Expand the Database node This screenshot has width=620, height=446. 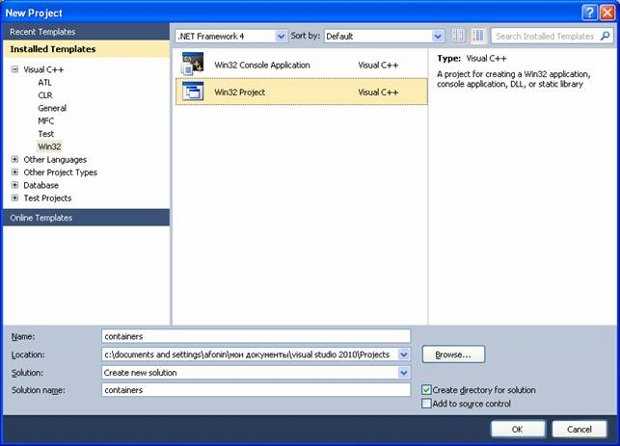coord(15,185)
